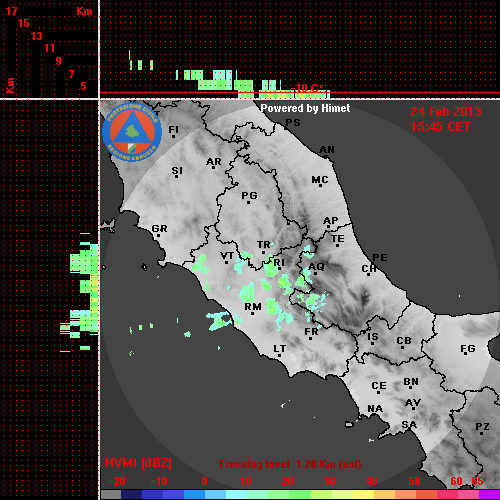This screenshot has width=500, height=500.
Task: Select the PZ city label
Action: (482, 427)
